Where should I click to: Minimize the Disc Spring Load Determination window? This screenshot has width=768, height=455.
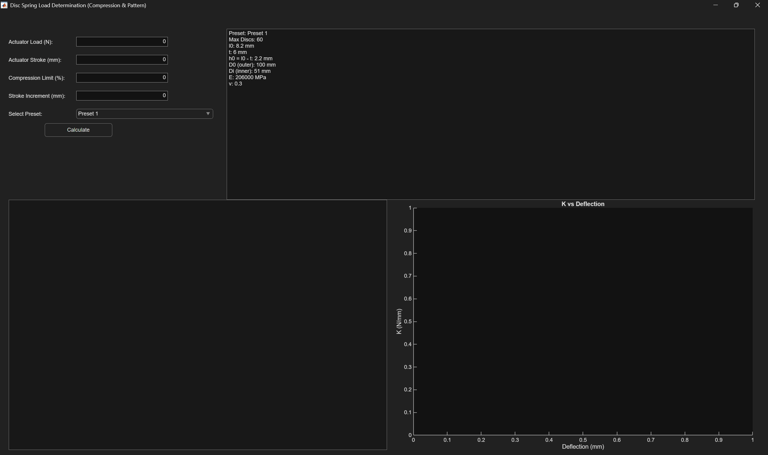(x=716, y=5)
